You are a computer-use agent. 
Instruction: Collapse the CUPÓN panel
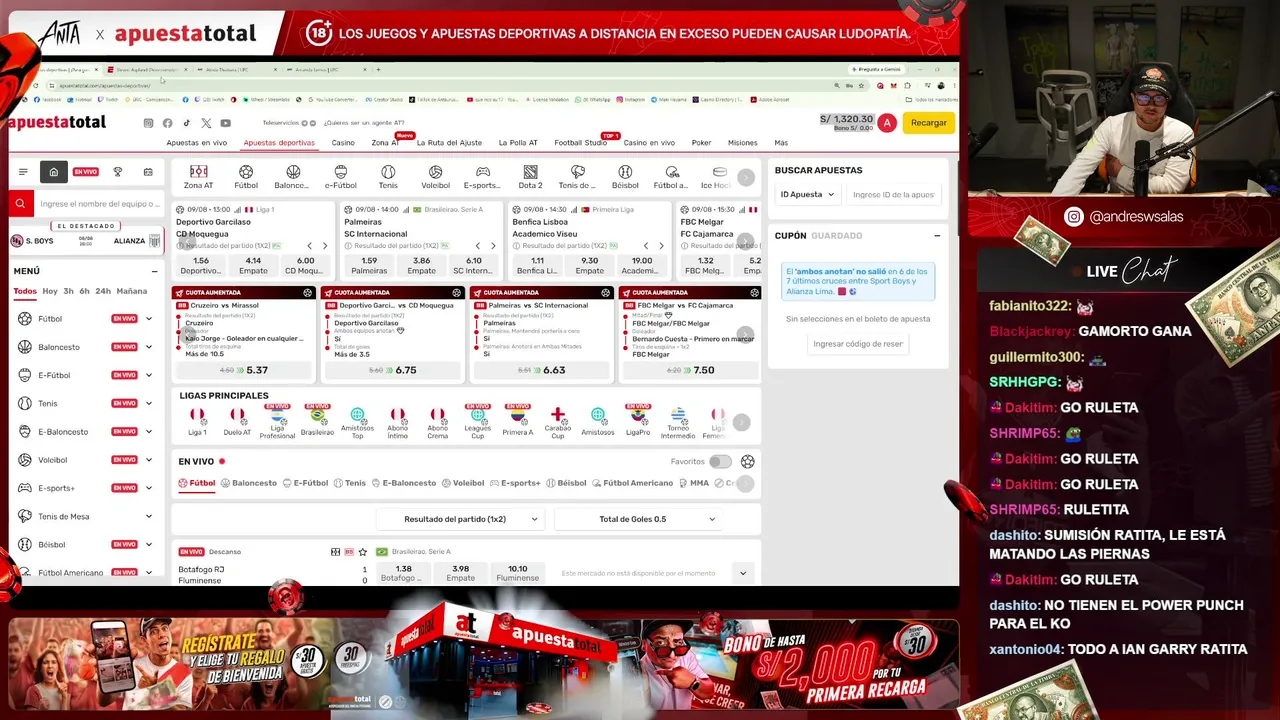[x=937, y=236]
